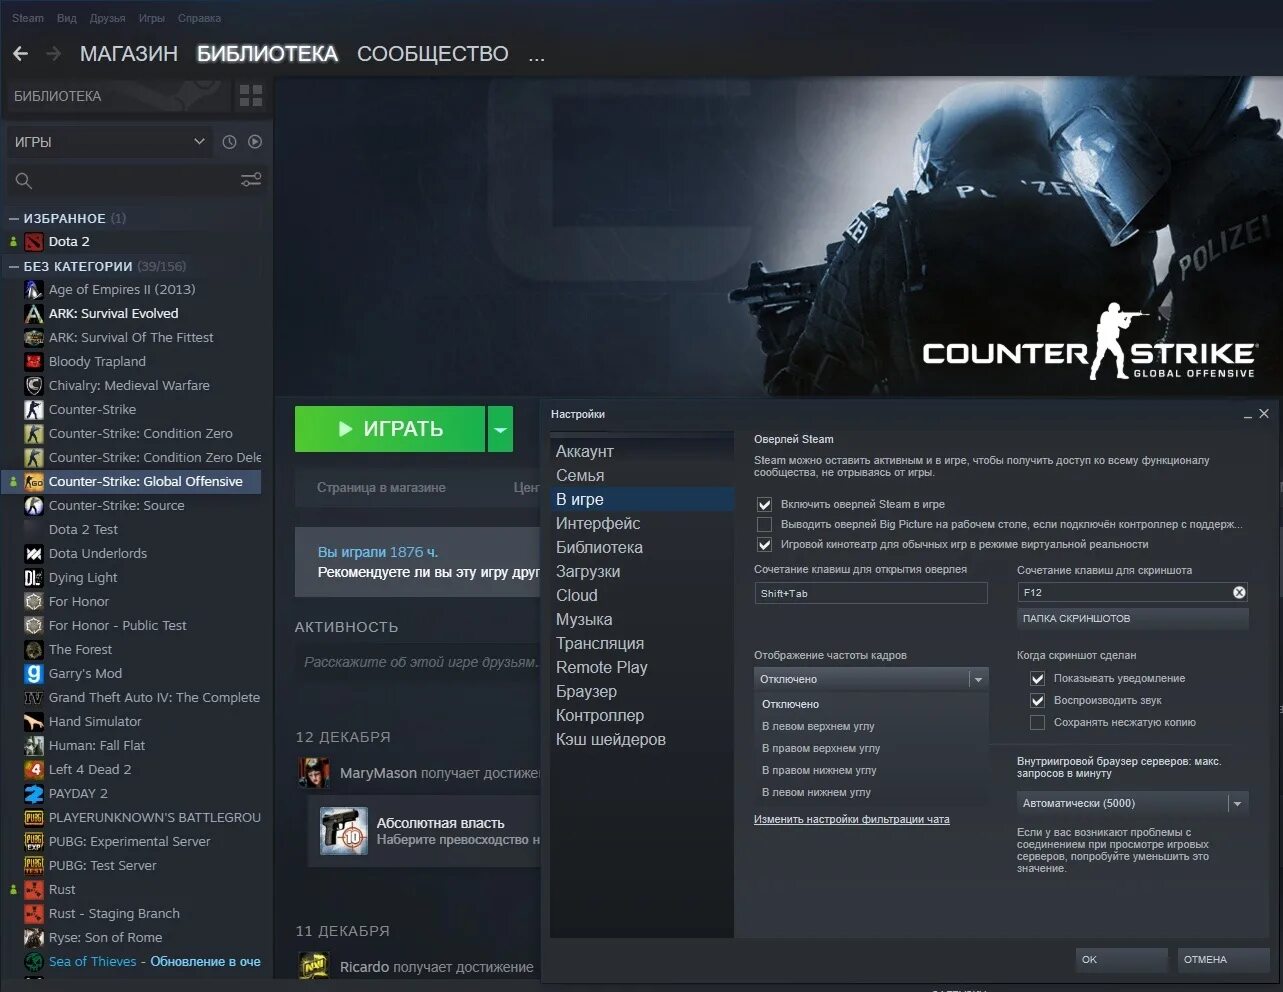Select В левом верхнем углу option

click(818, 727)
